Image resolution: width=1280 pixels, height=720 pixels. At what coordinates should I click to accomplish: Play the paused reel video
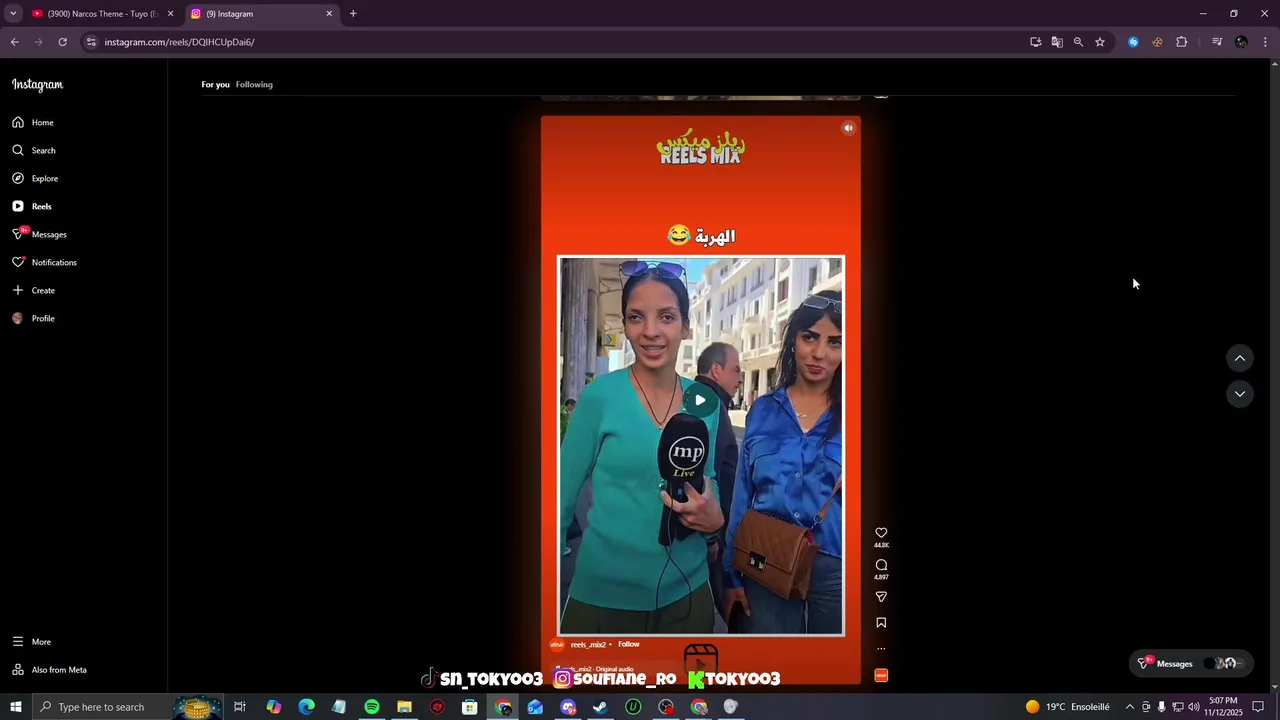click(x=700, y=400)
